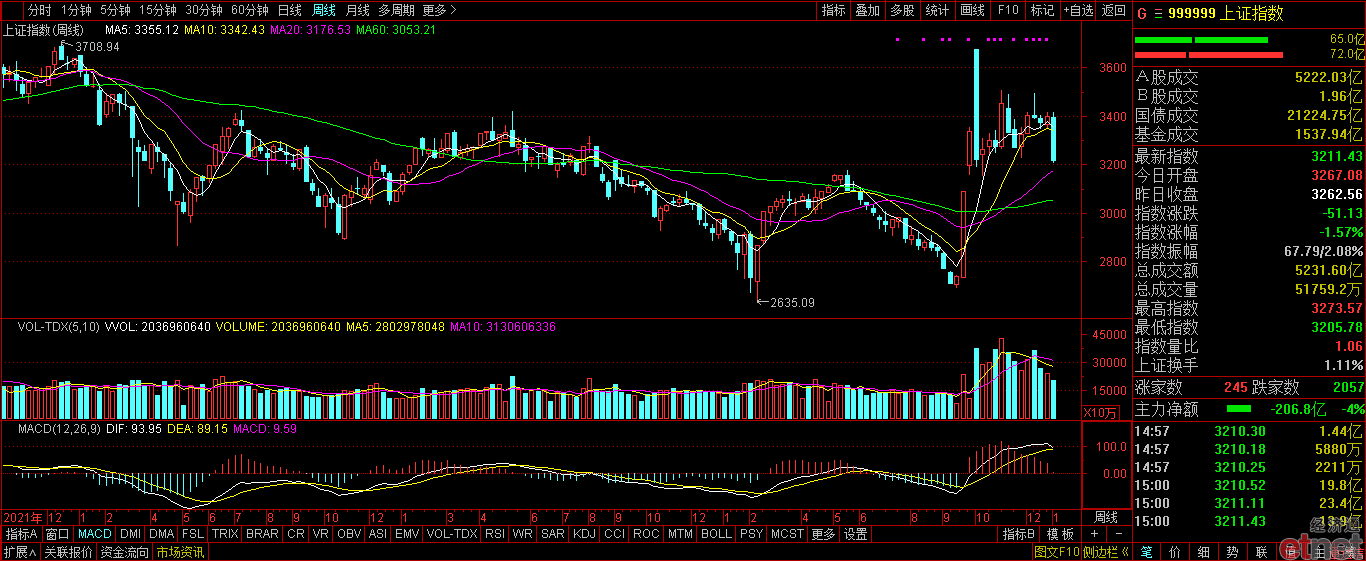The width and height of the screenshot is (1366, 561).
Task: Select the TRIX indicator tab
Action: point(225,534)
